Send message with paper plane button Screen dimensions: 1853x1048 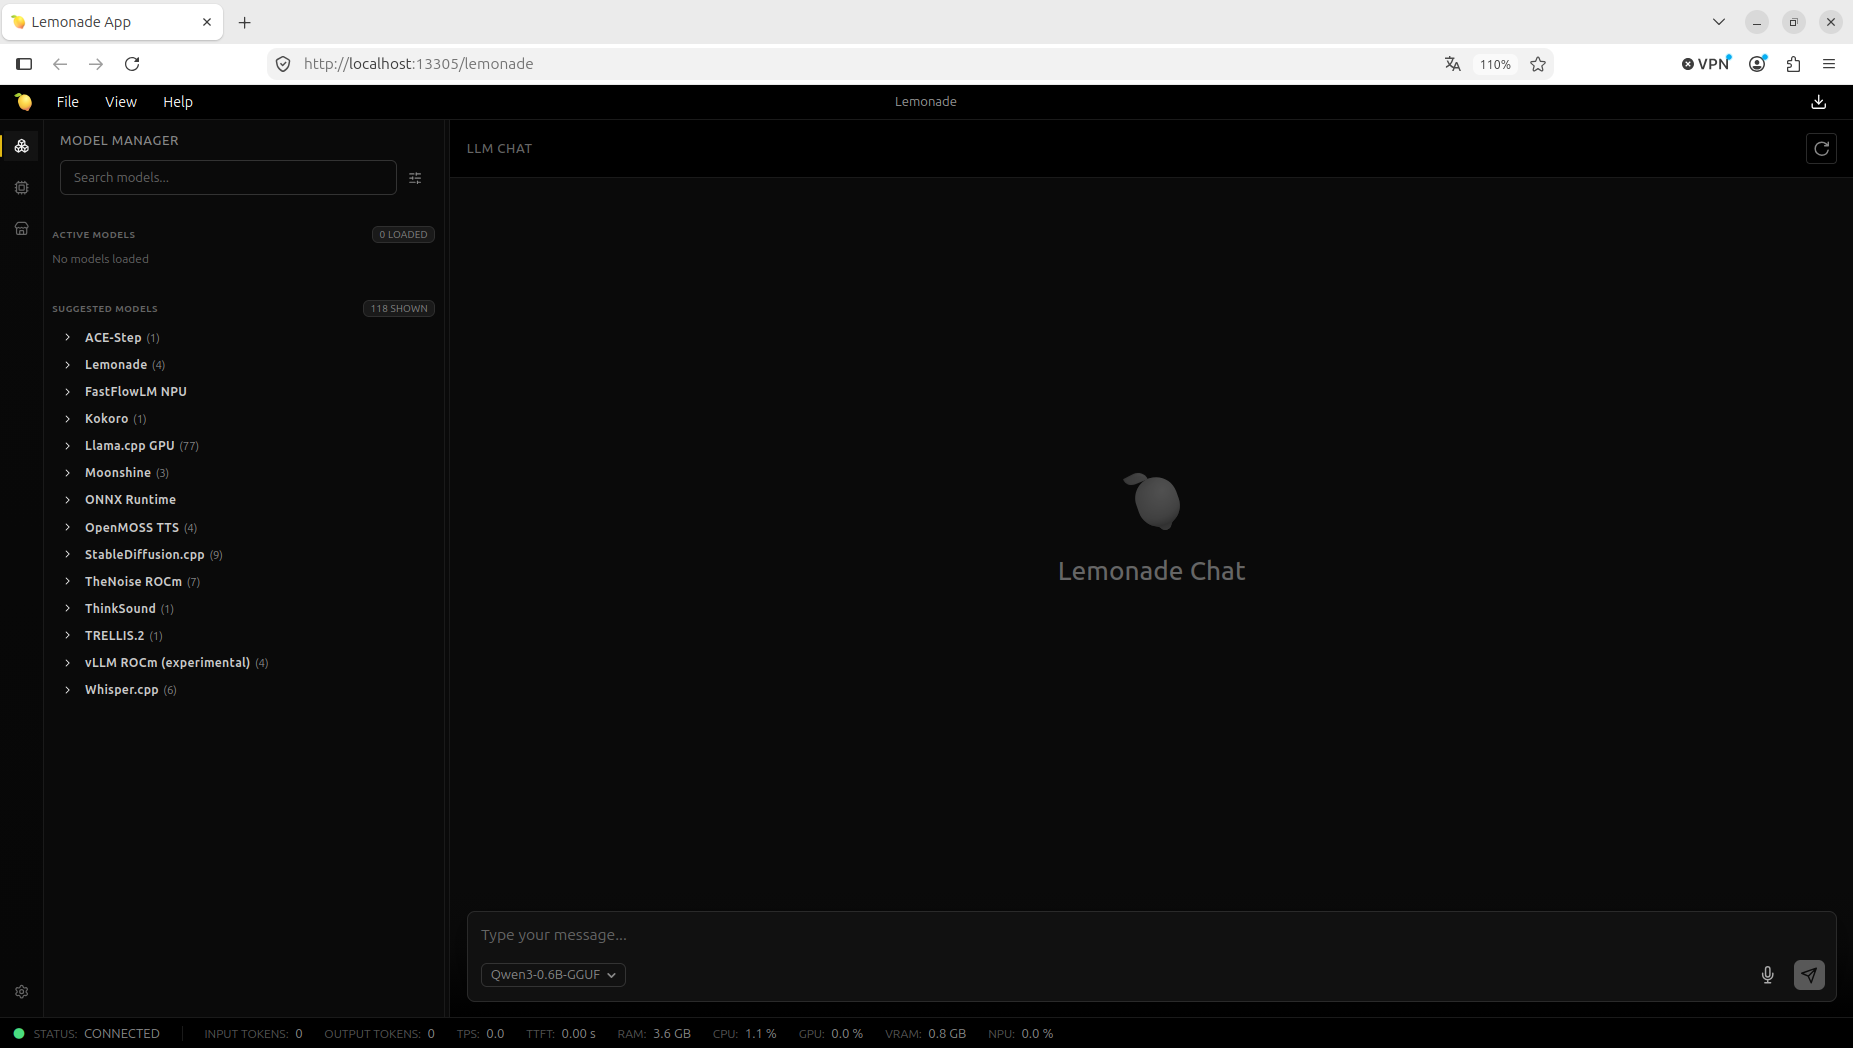coord(1809,975)
